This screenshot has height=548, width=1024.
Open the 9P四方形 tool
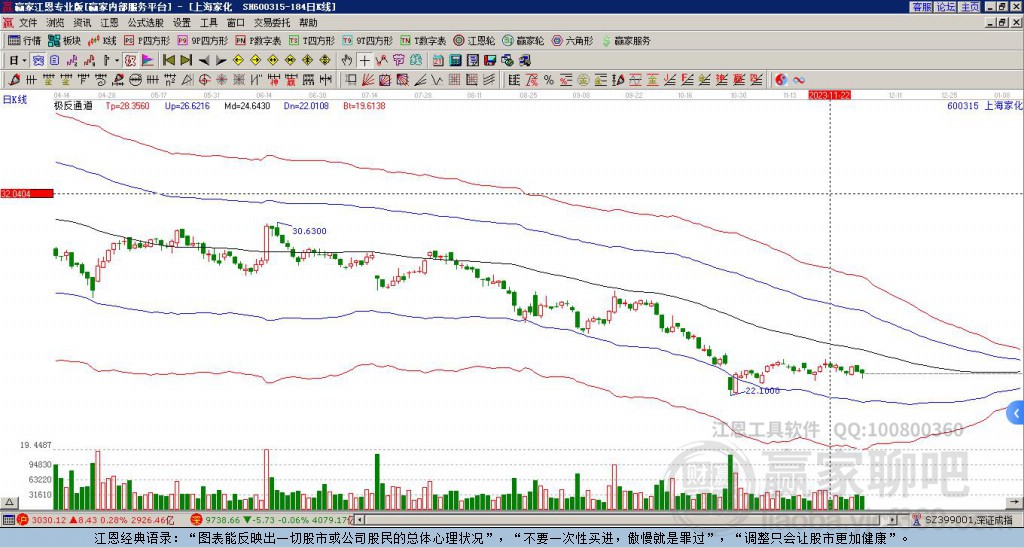click(202, 40)
